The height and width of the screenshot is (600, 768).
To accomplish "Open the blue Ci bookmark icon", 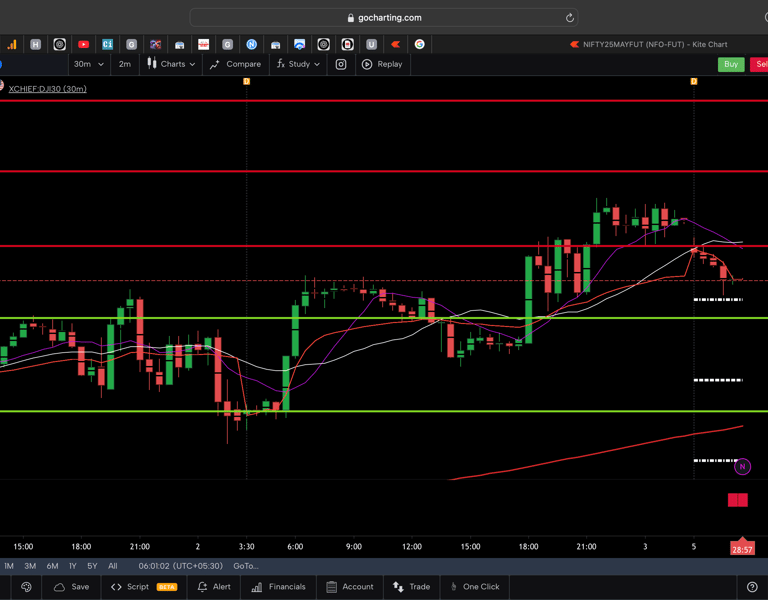I will 107,45.
